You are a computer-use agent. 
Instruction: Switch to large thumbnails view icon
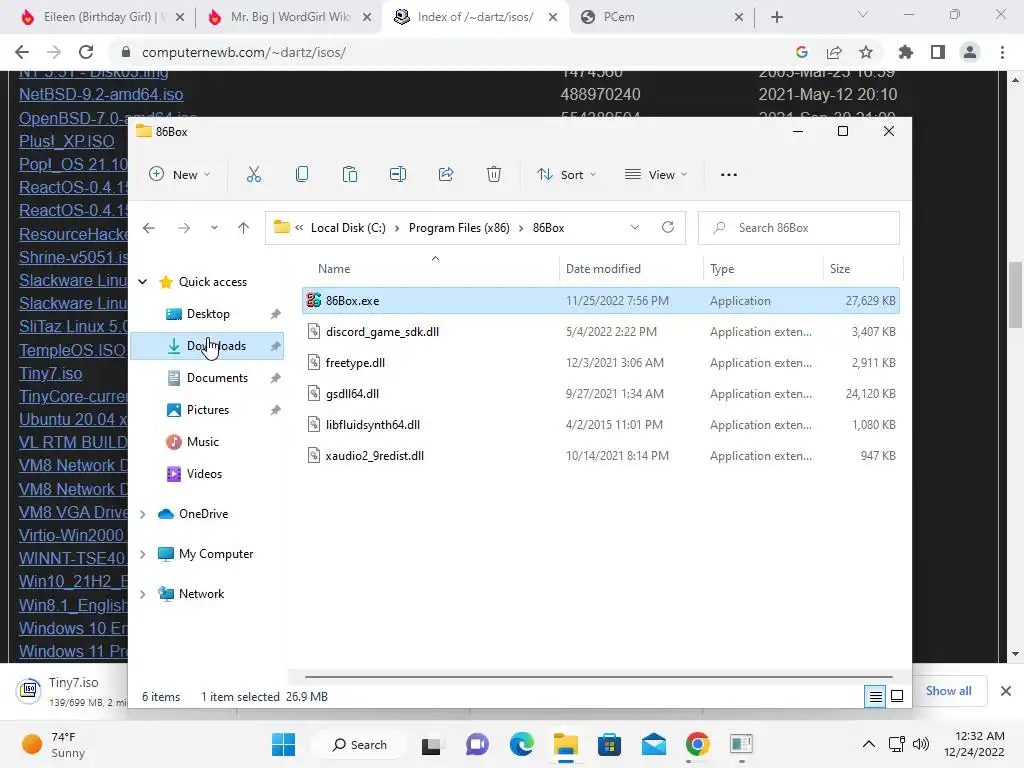(x=897, y=696)
